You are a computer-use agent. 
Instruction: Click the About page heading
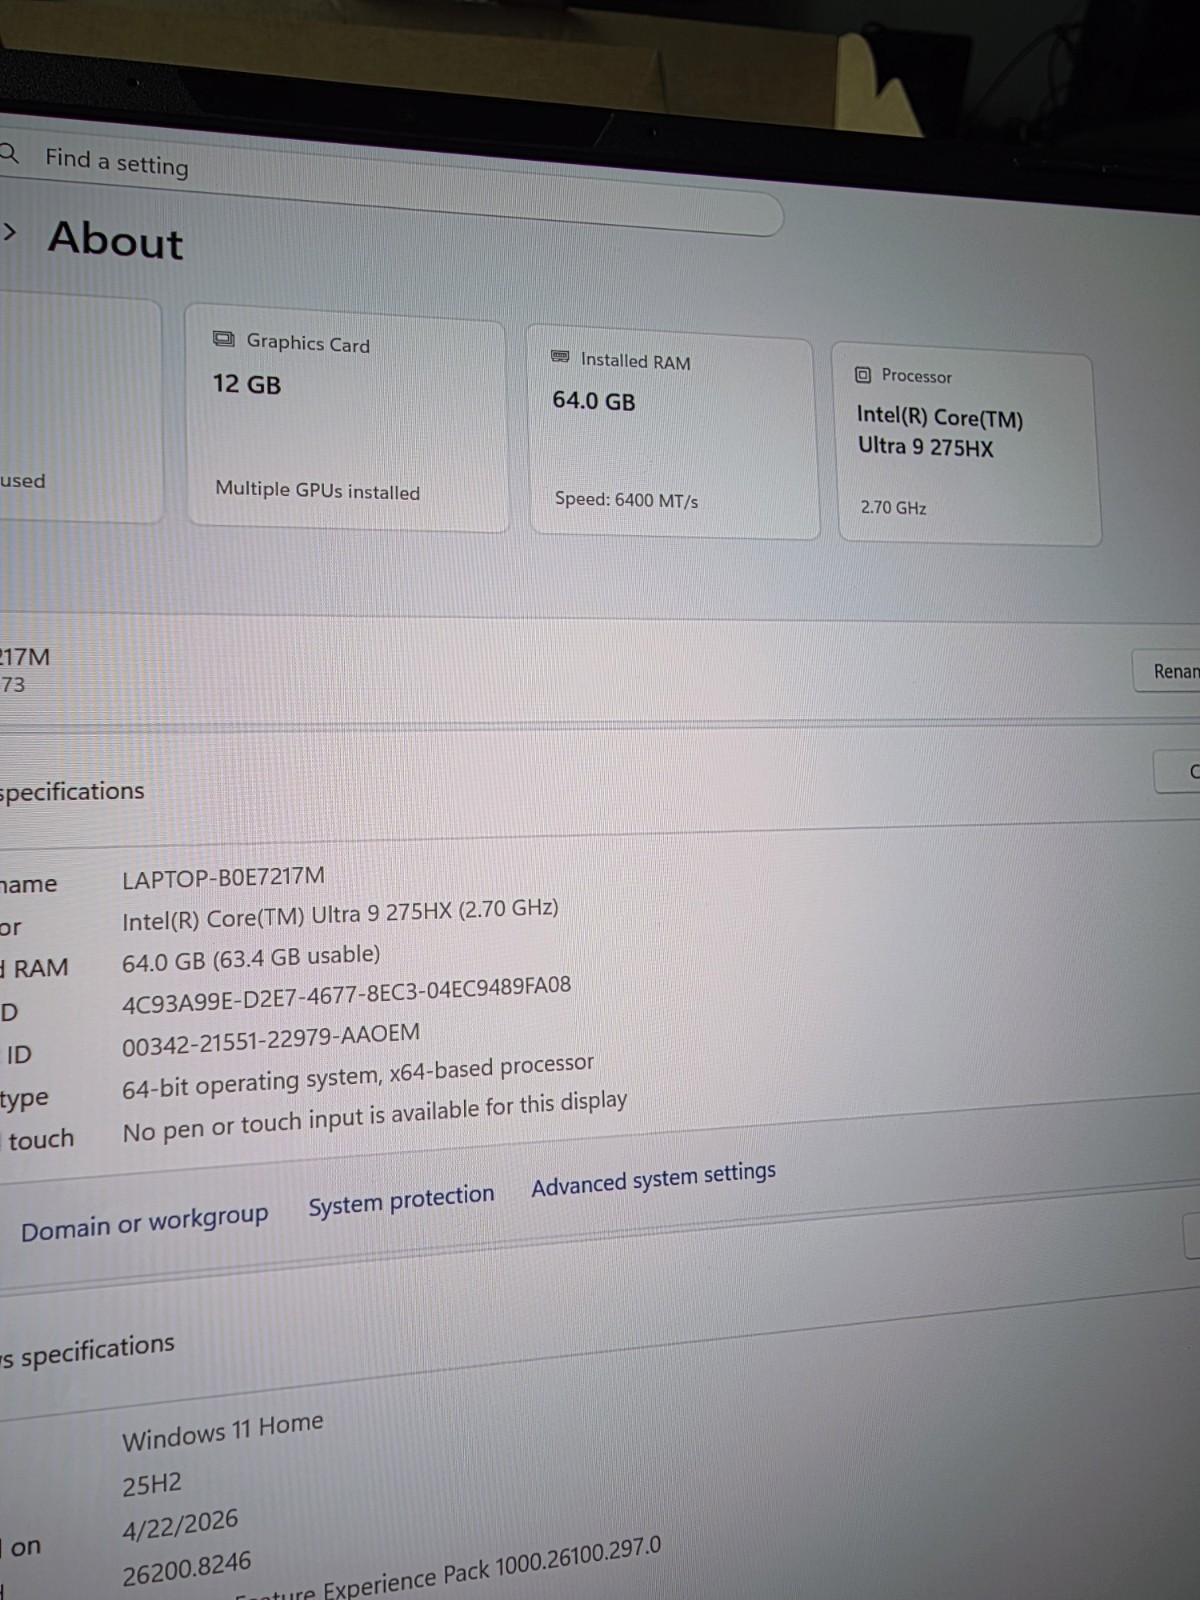pyautogui.click(x=116, y=240)
